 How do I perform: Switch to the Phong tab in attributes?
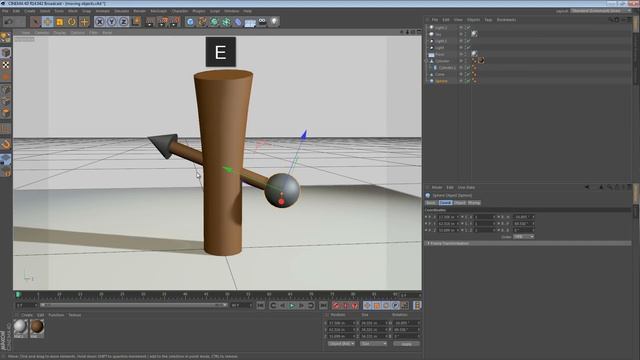(474, 203)
